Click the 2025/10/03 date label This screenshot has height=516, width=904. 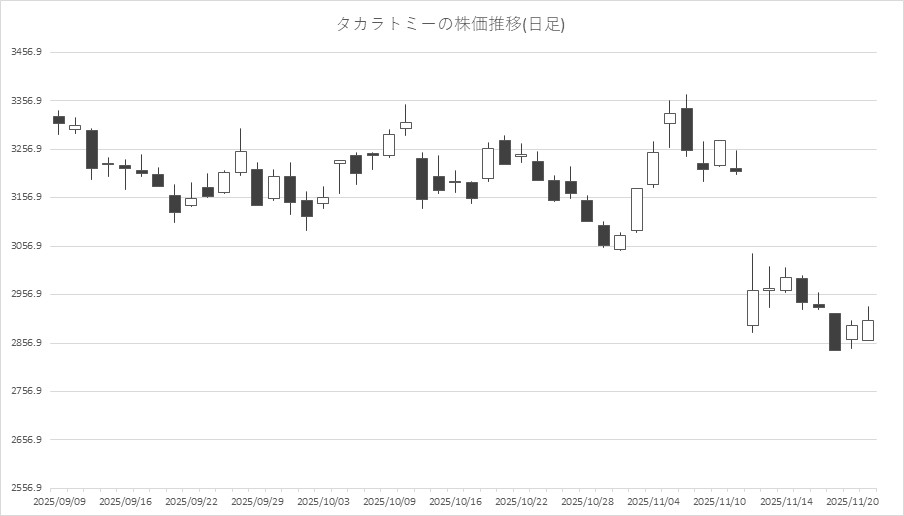pyautogui.click(x=323, y=501)
